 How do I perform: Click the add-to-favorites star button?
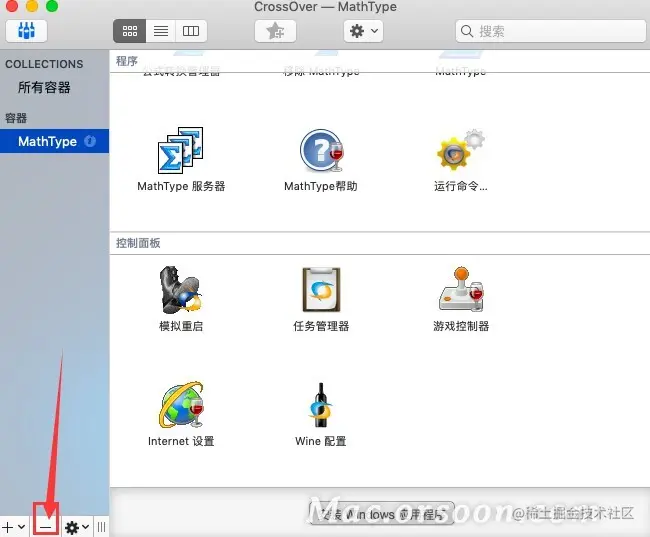point(275,31)
